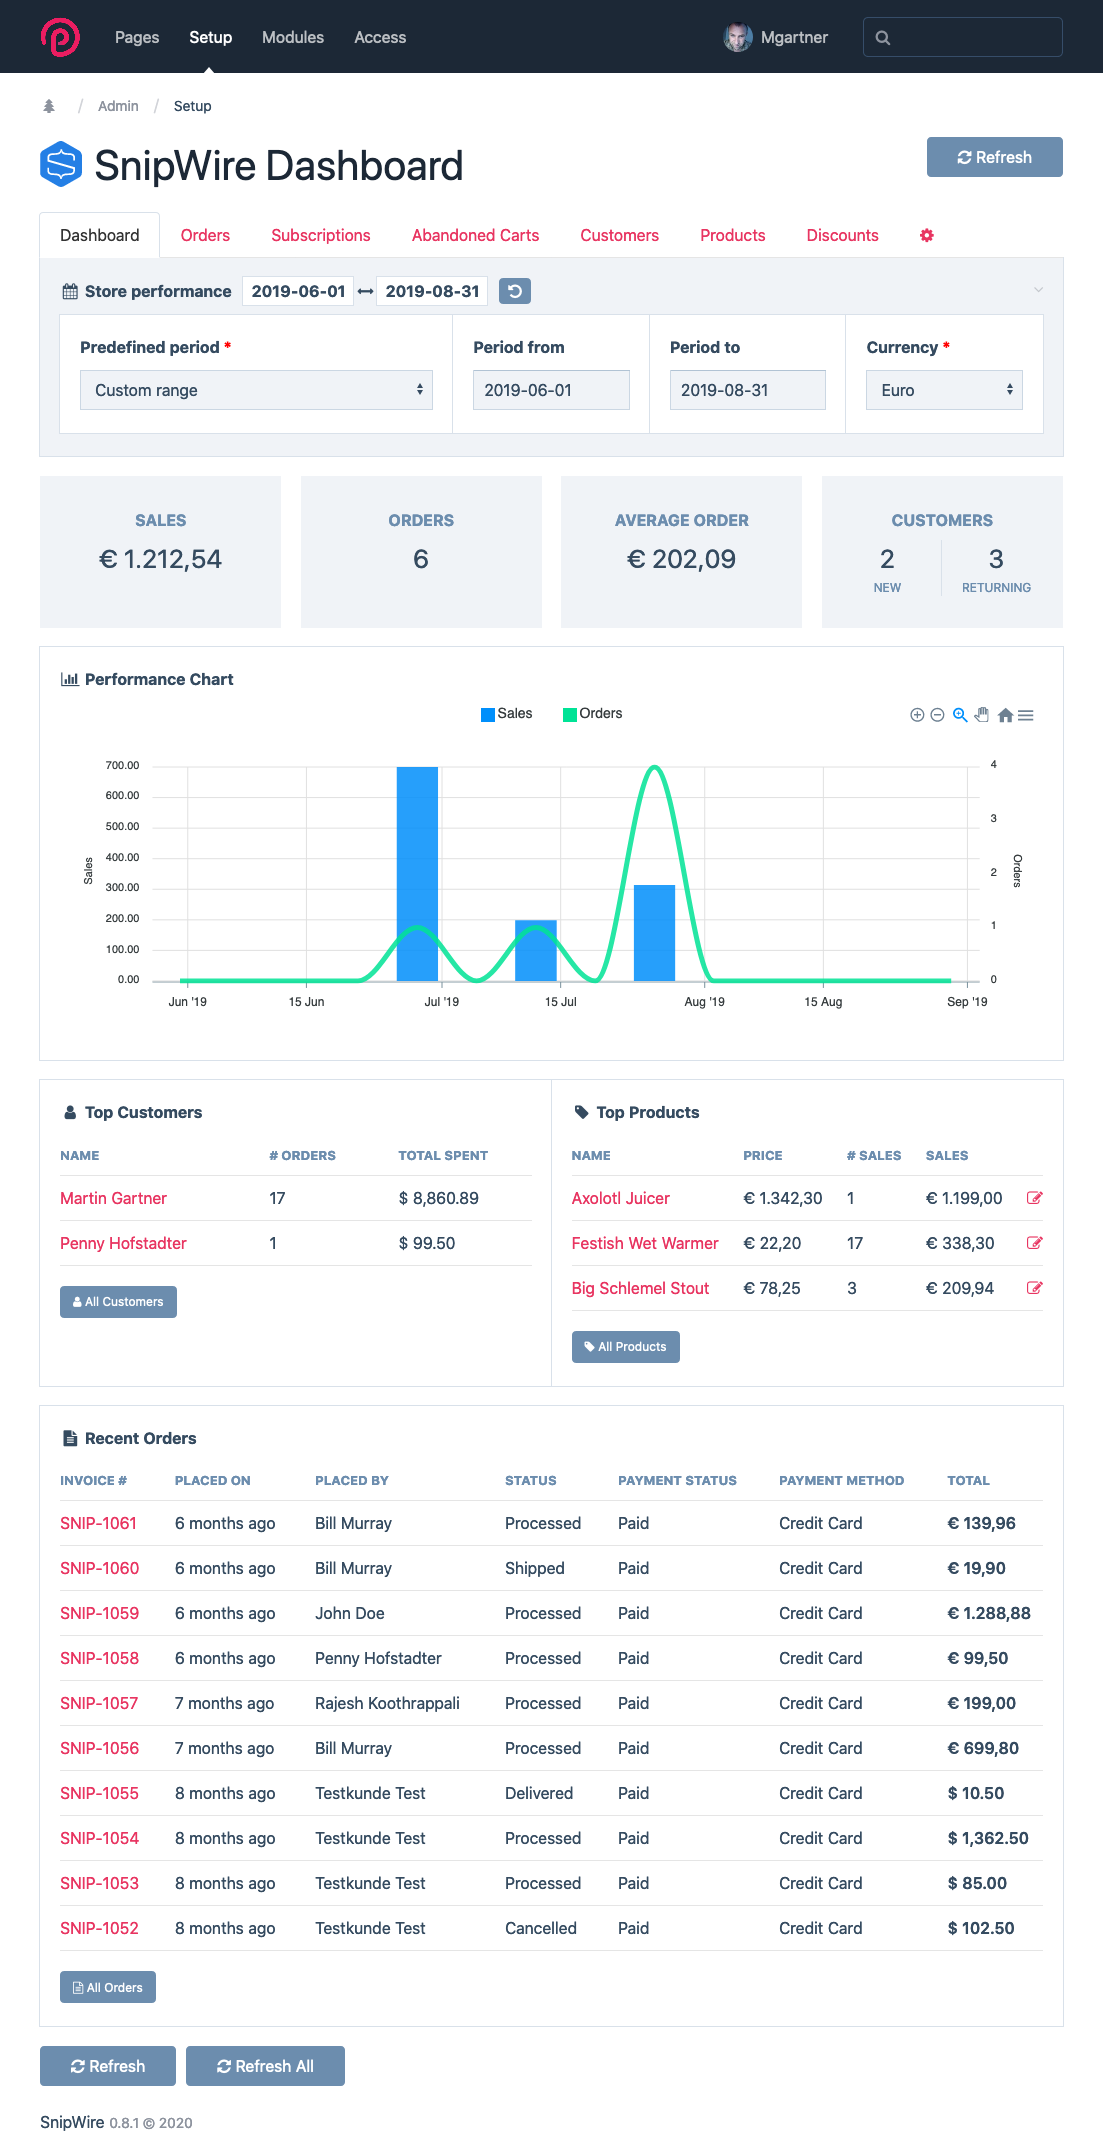Screen dimensions: 1103x2148
Task: Open the Martin Gartner customer link
Action: pyautogui.click(x=113, y=1198)
